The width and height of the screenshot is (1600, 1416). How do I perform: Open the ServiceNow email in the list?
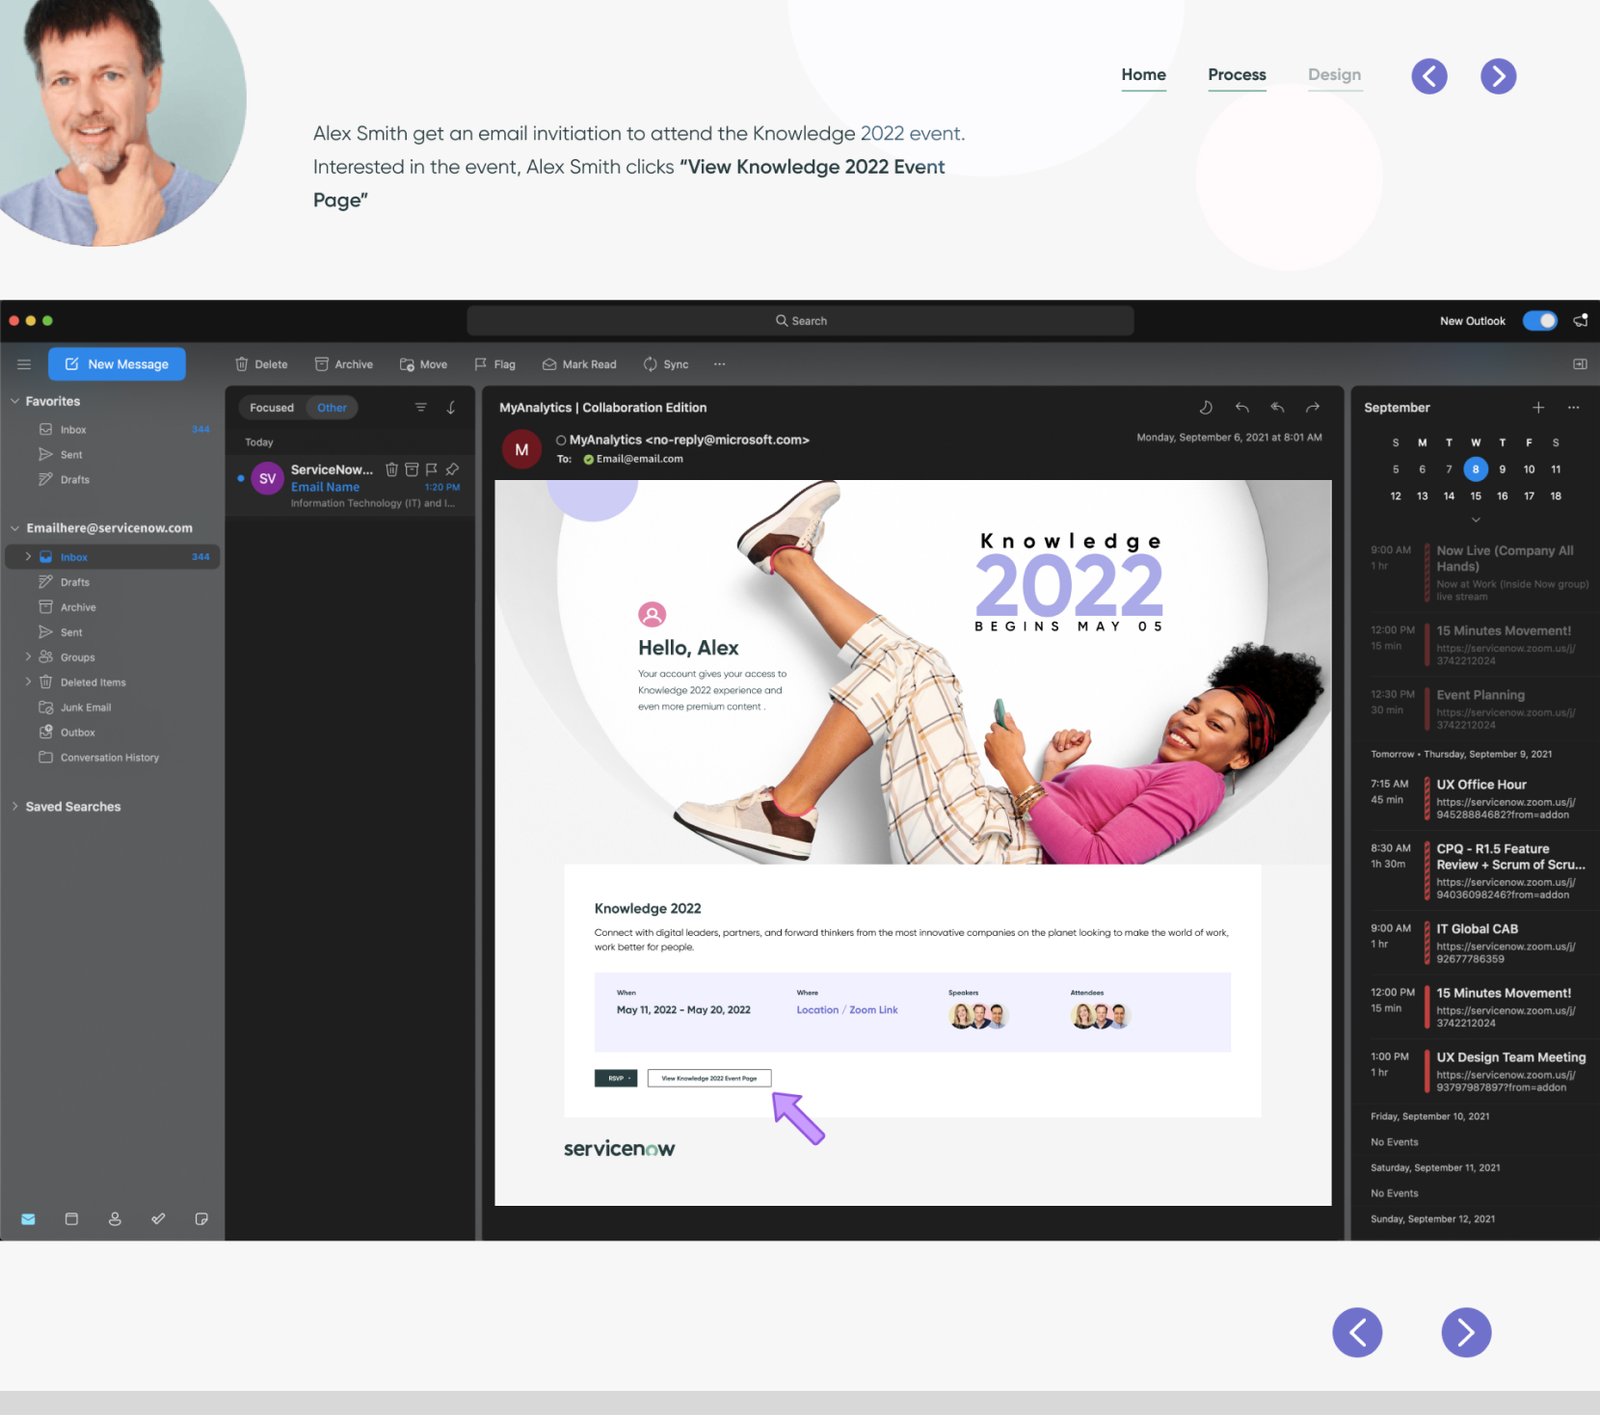pyautogui.click(x=350, y=486)
